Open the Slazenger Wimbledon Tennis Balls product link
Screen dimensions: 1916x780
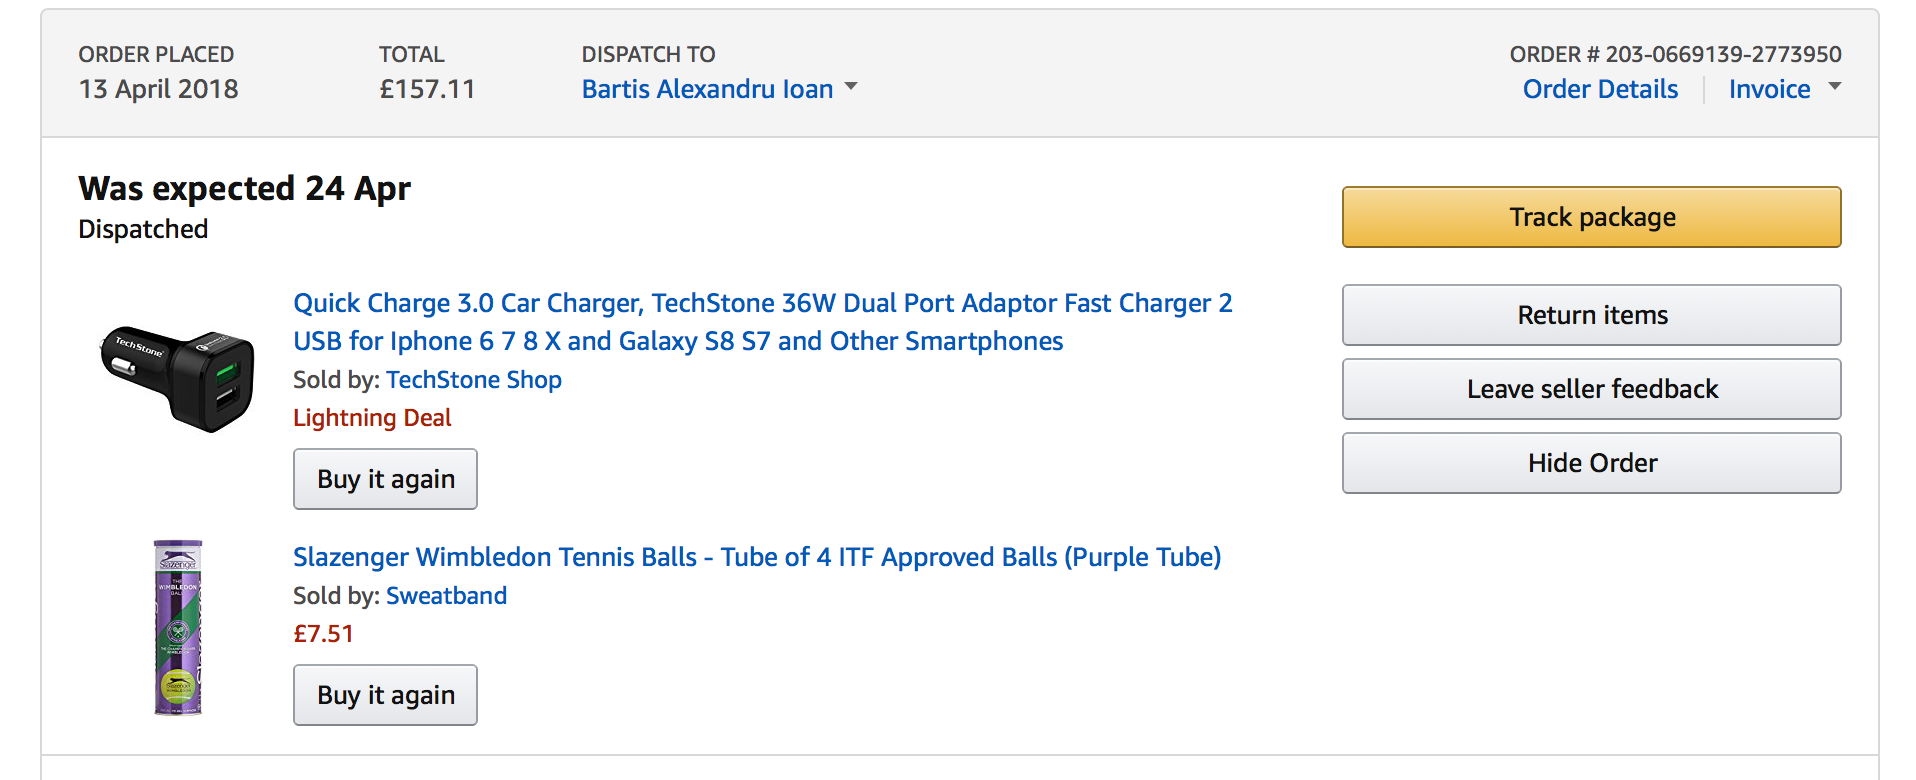pos(757,557)
